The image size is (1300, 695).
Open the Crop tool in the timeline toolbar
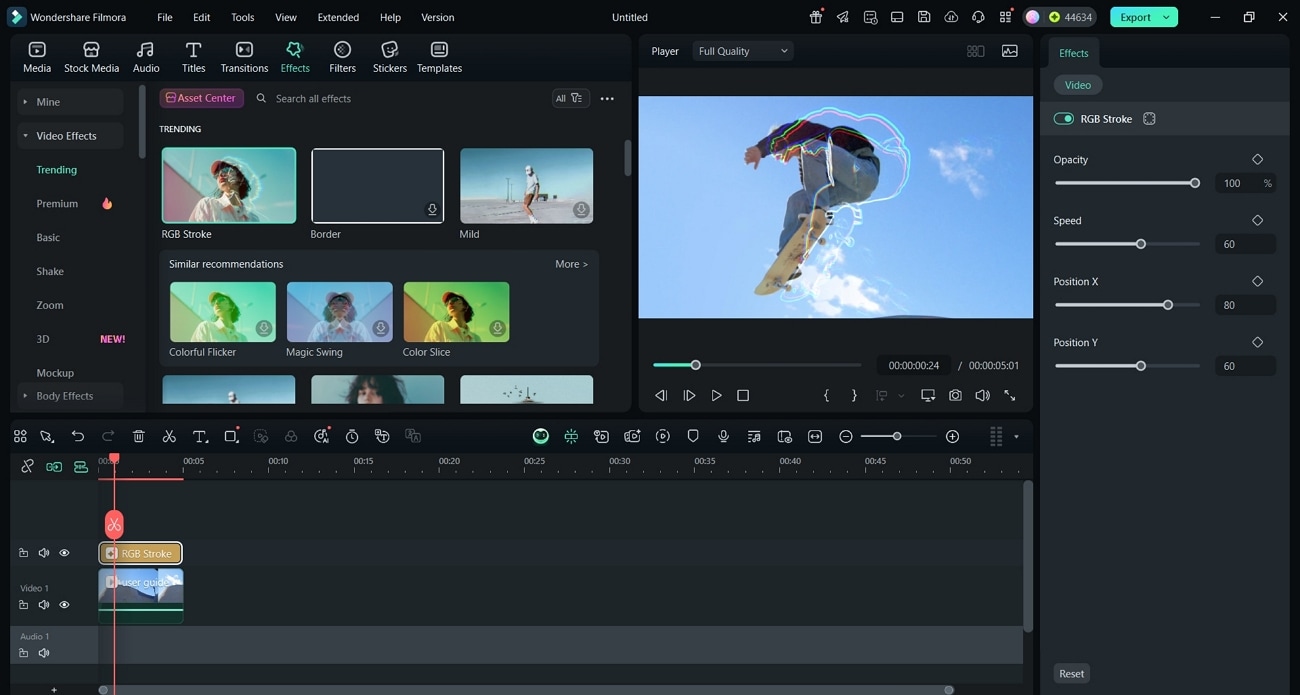tap(231, 436)
